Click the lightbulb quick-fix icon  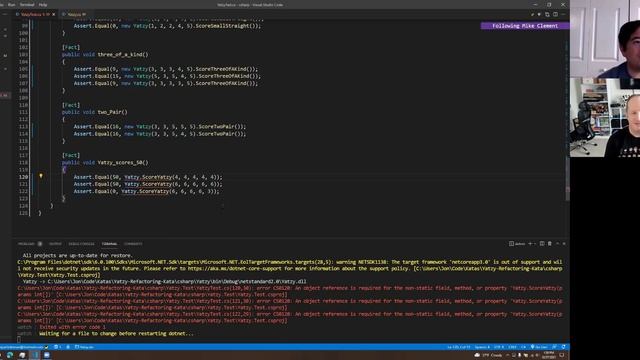41,176
